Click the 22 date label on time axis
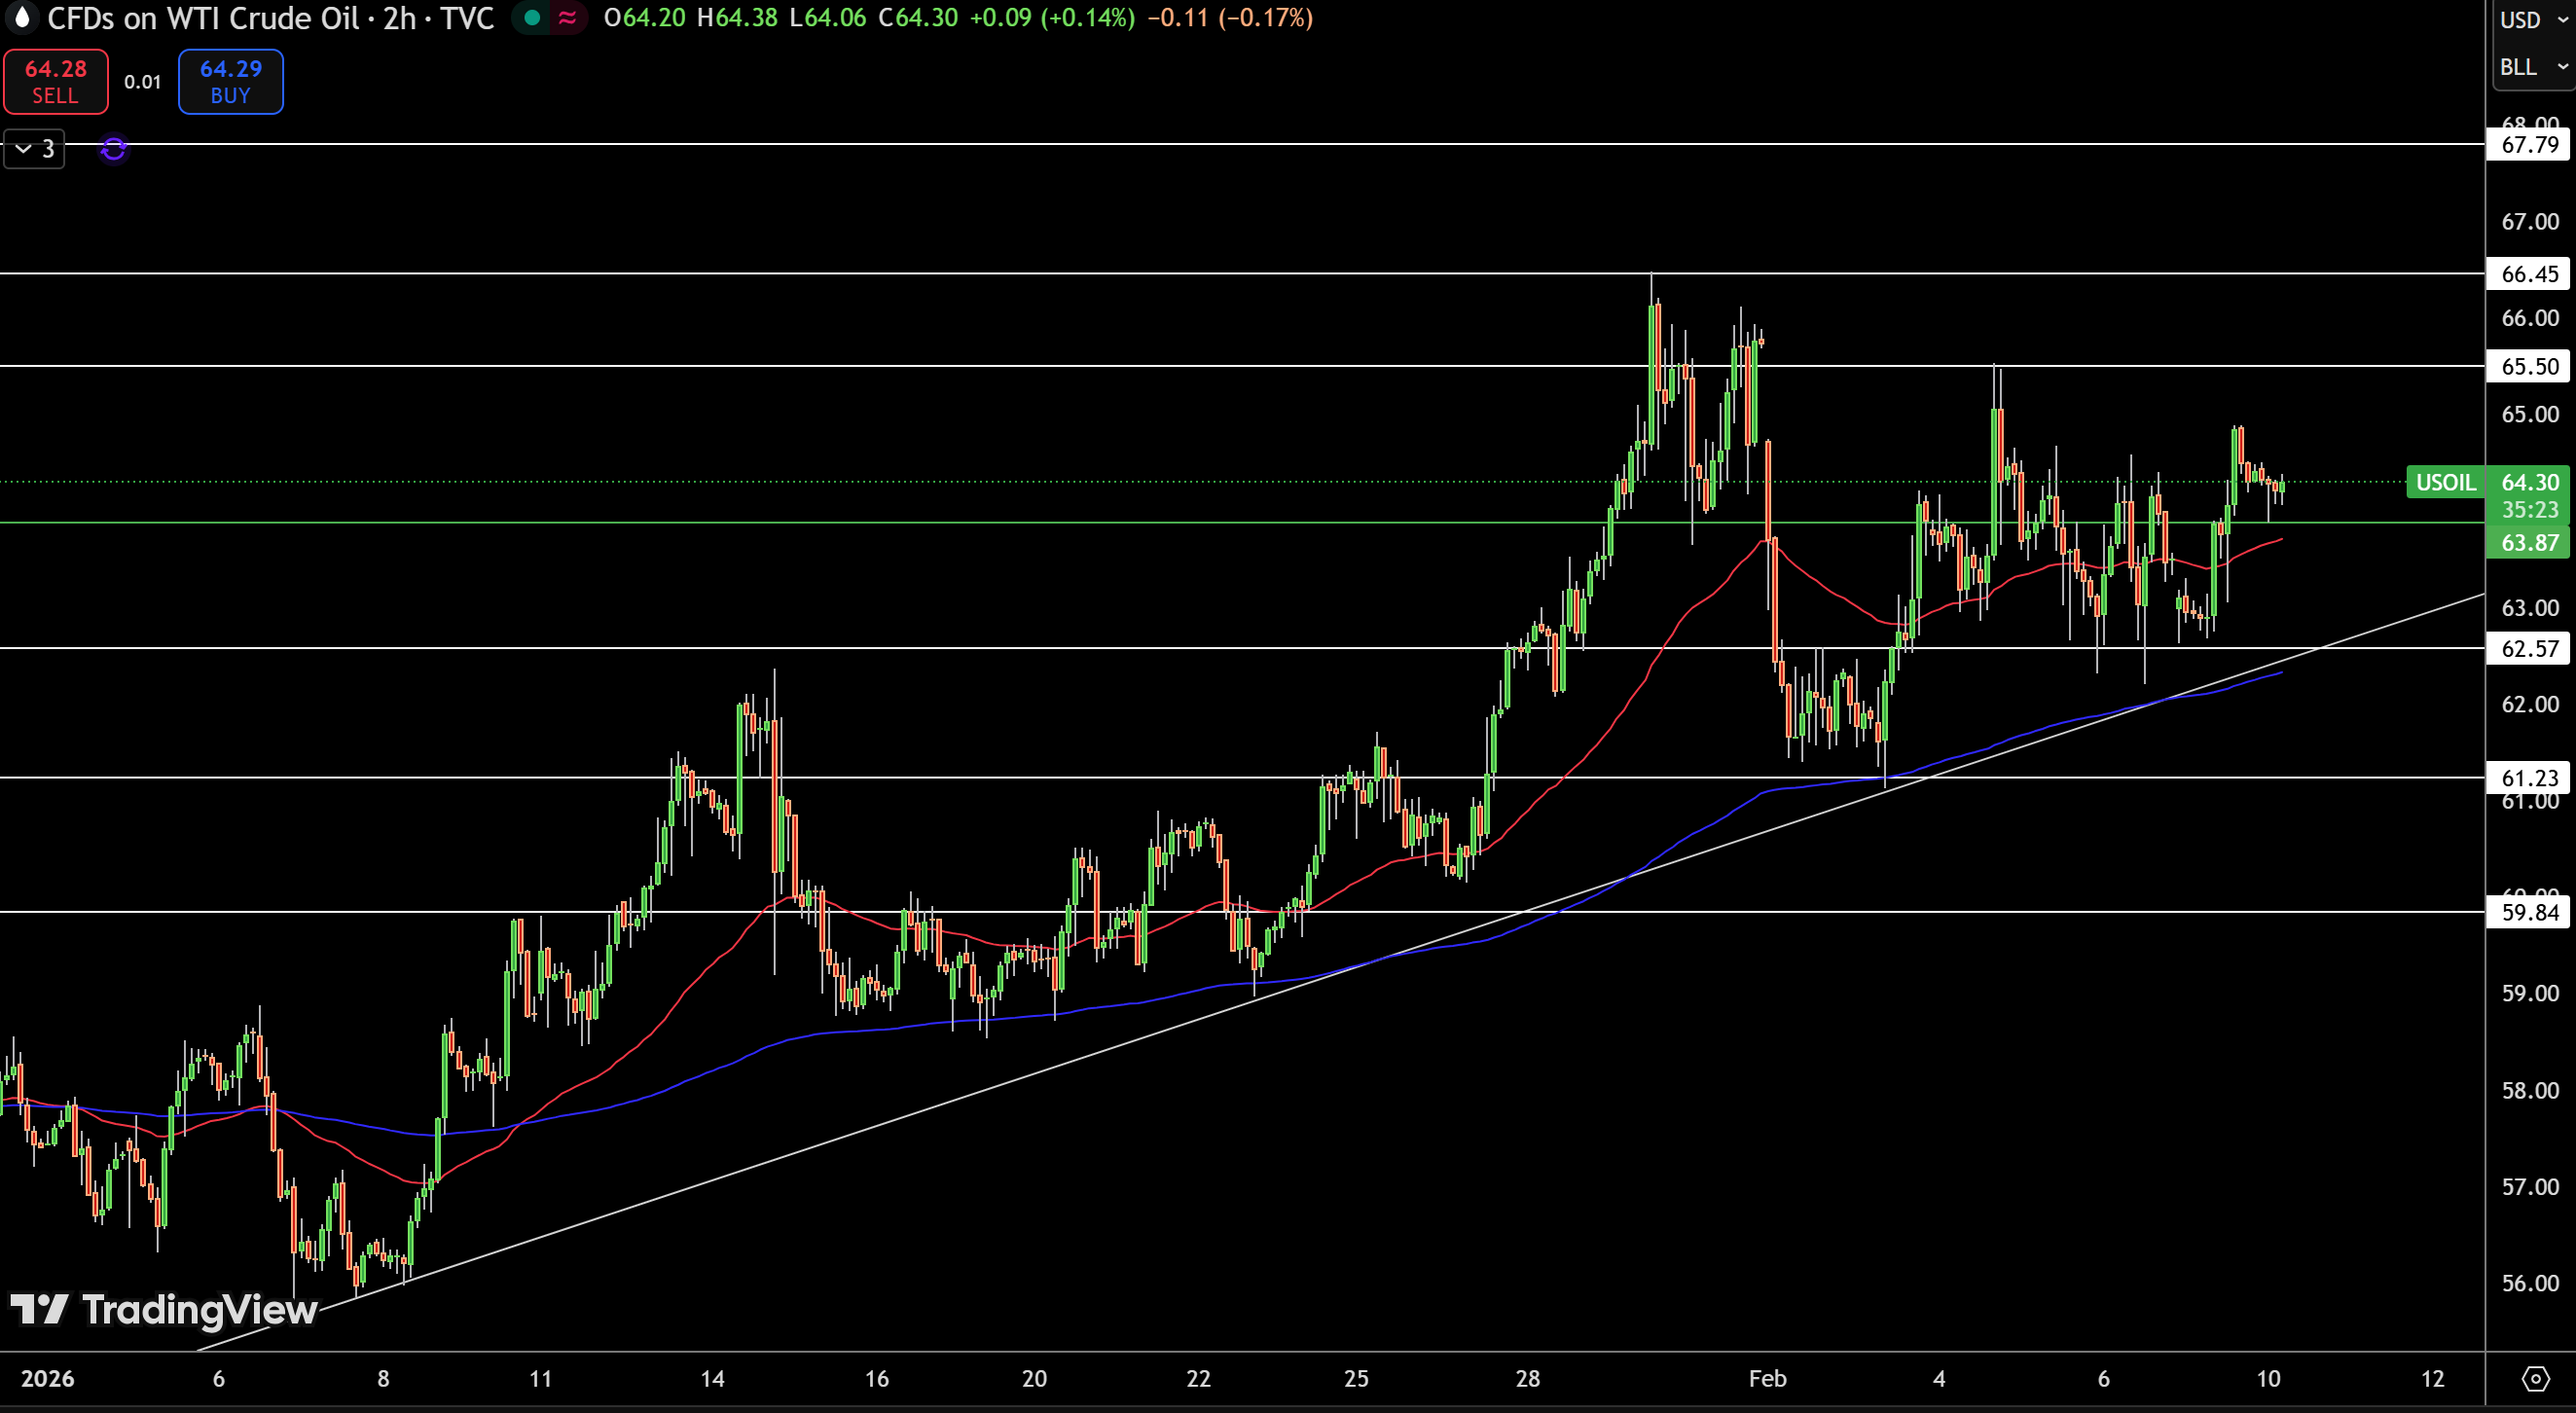This screenshot has height=1413, width=2576. point(1198,1379)
